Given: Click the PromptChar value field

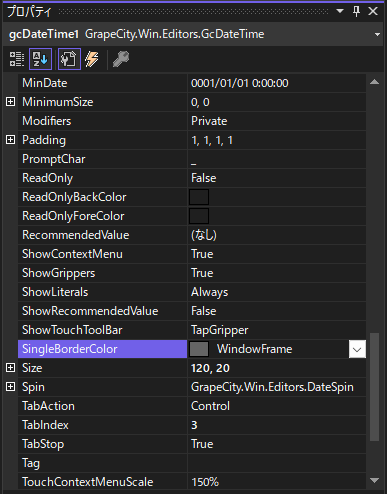Looking at the screenshot, I should [x=277, y=159].
